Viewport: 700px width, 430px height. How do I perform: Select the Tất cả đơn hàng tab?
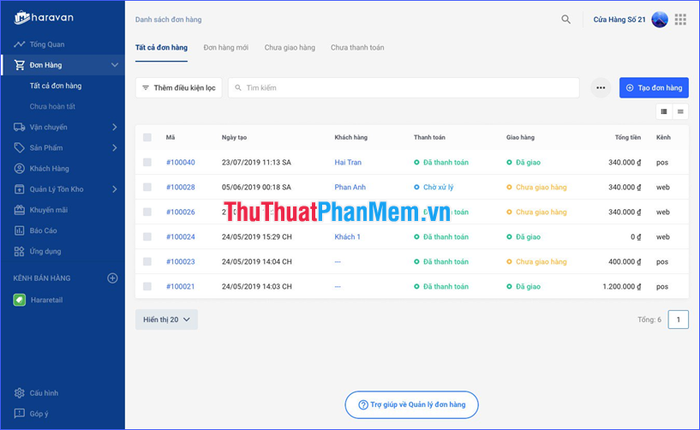click(161, 47)
